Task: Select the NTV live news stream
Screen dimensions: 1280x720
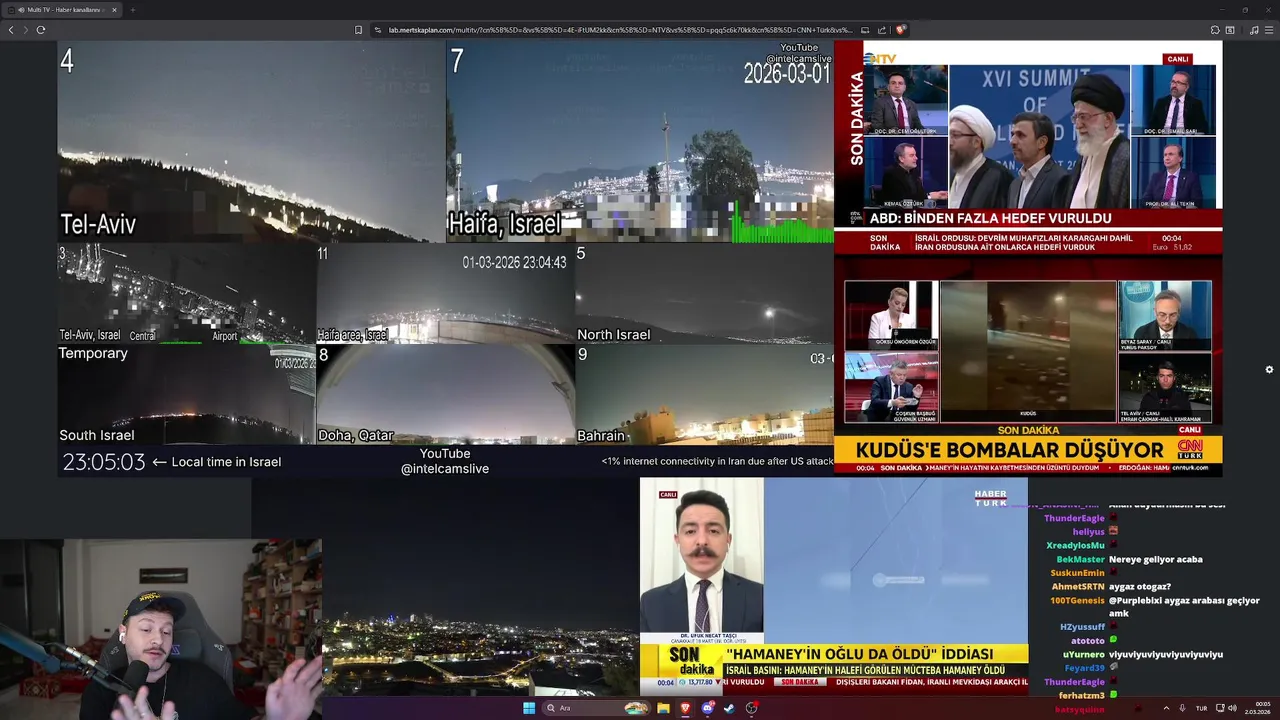Action: click(x=1028, y=147)
